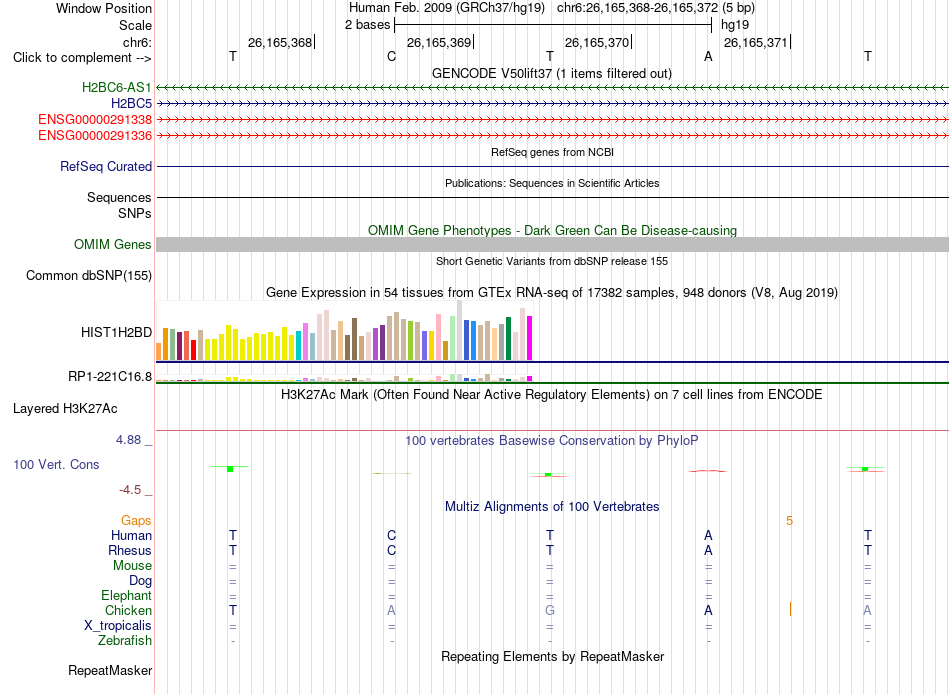Click 'Repeating Elements by RepeatMasker' title
This screenshot has height=694, width=950.
pos(552,656)
